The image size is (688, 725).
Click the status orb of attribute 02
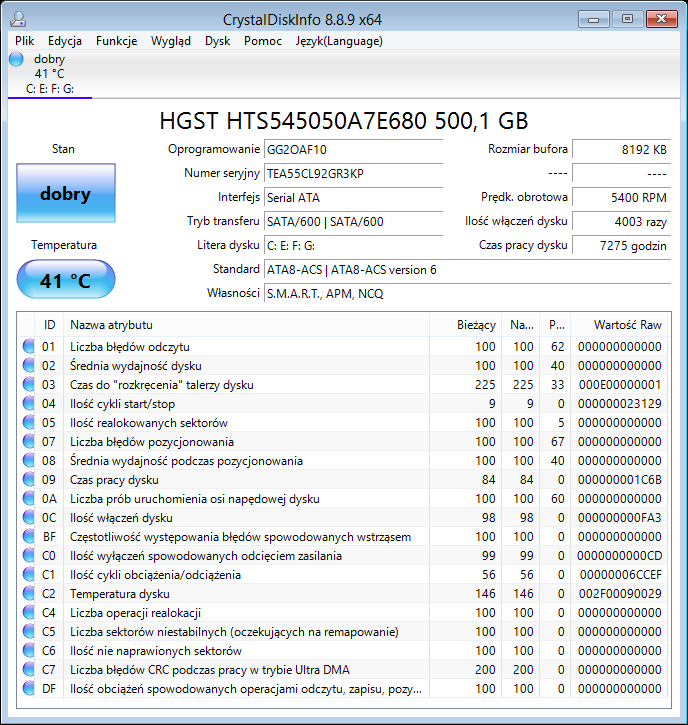tap(28, 365)
